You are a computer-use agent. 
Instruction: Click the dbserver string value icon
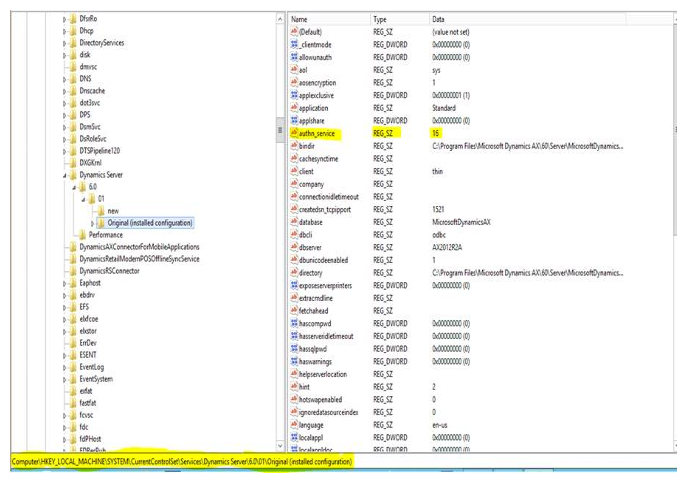pyautogui.click(x=292, y=247)
